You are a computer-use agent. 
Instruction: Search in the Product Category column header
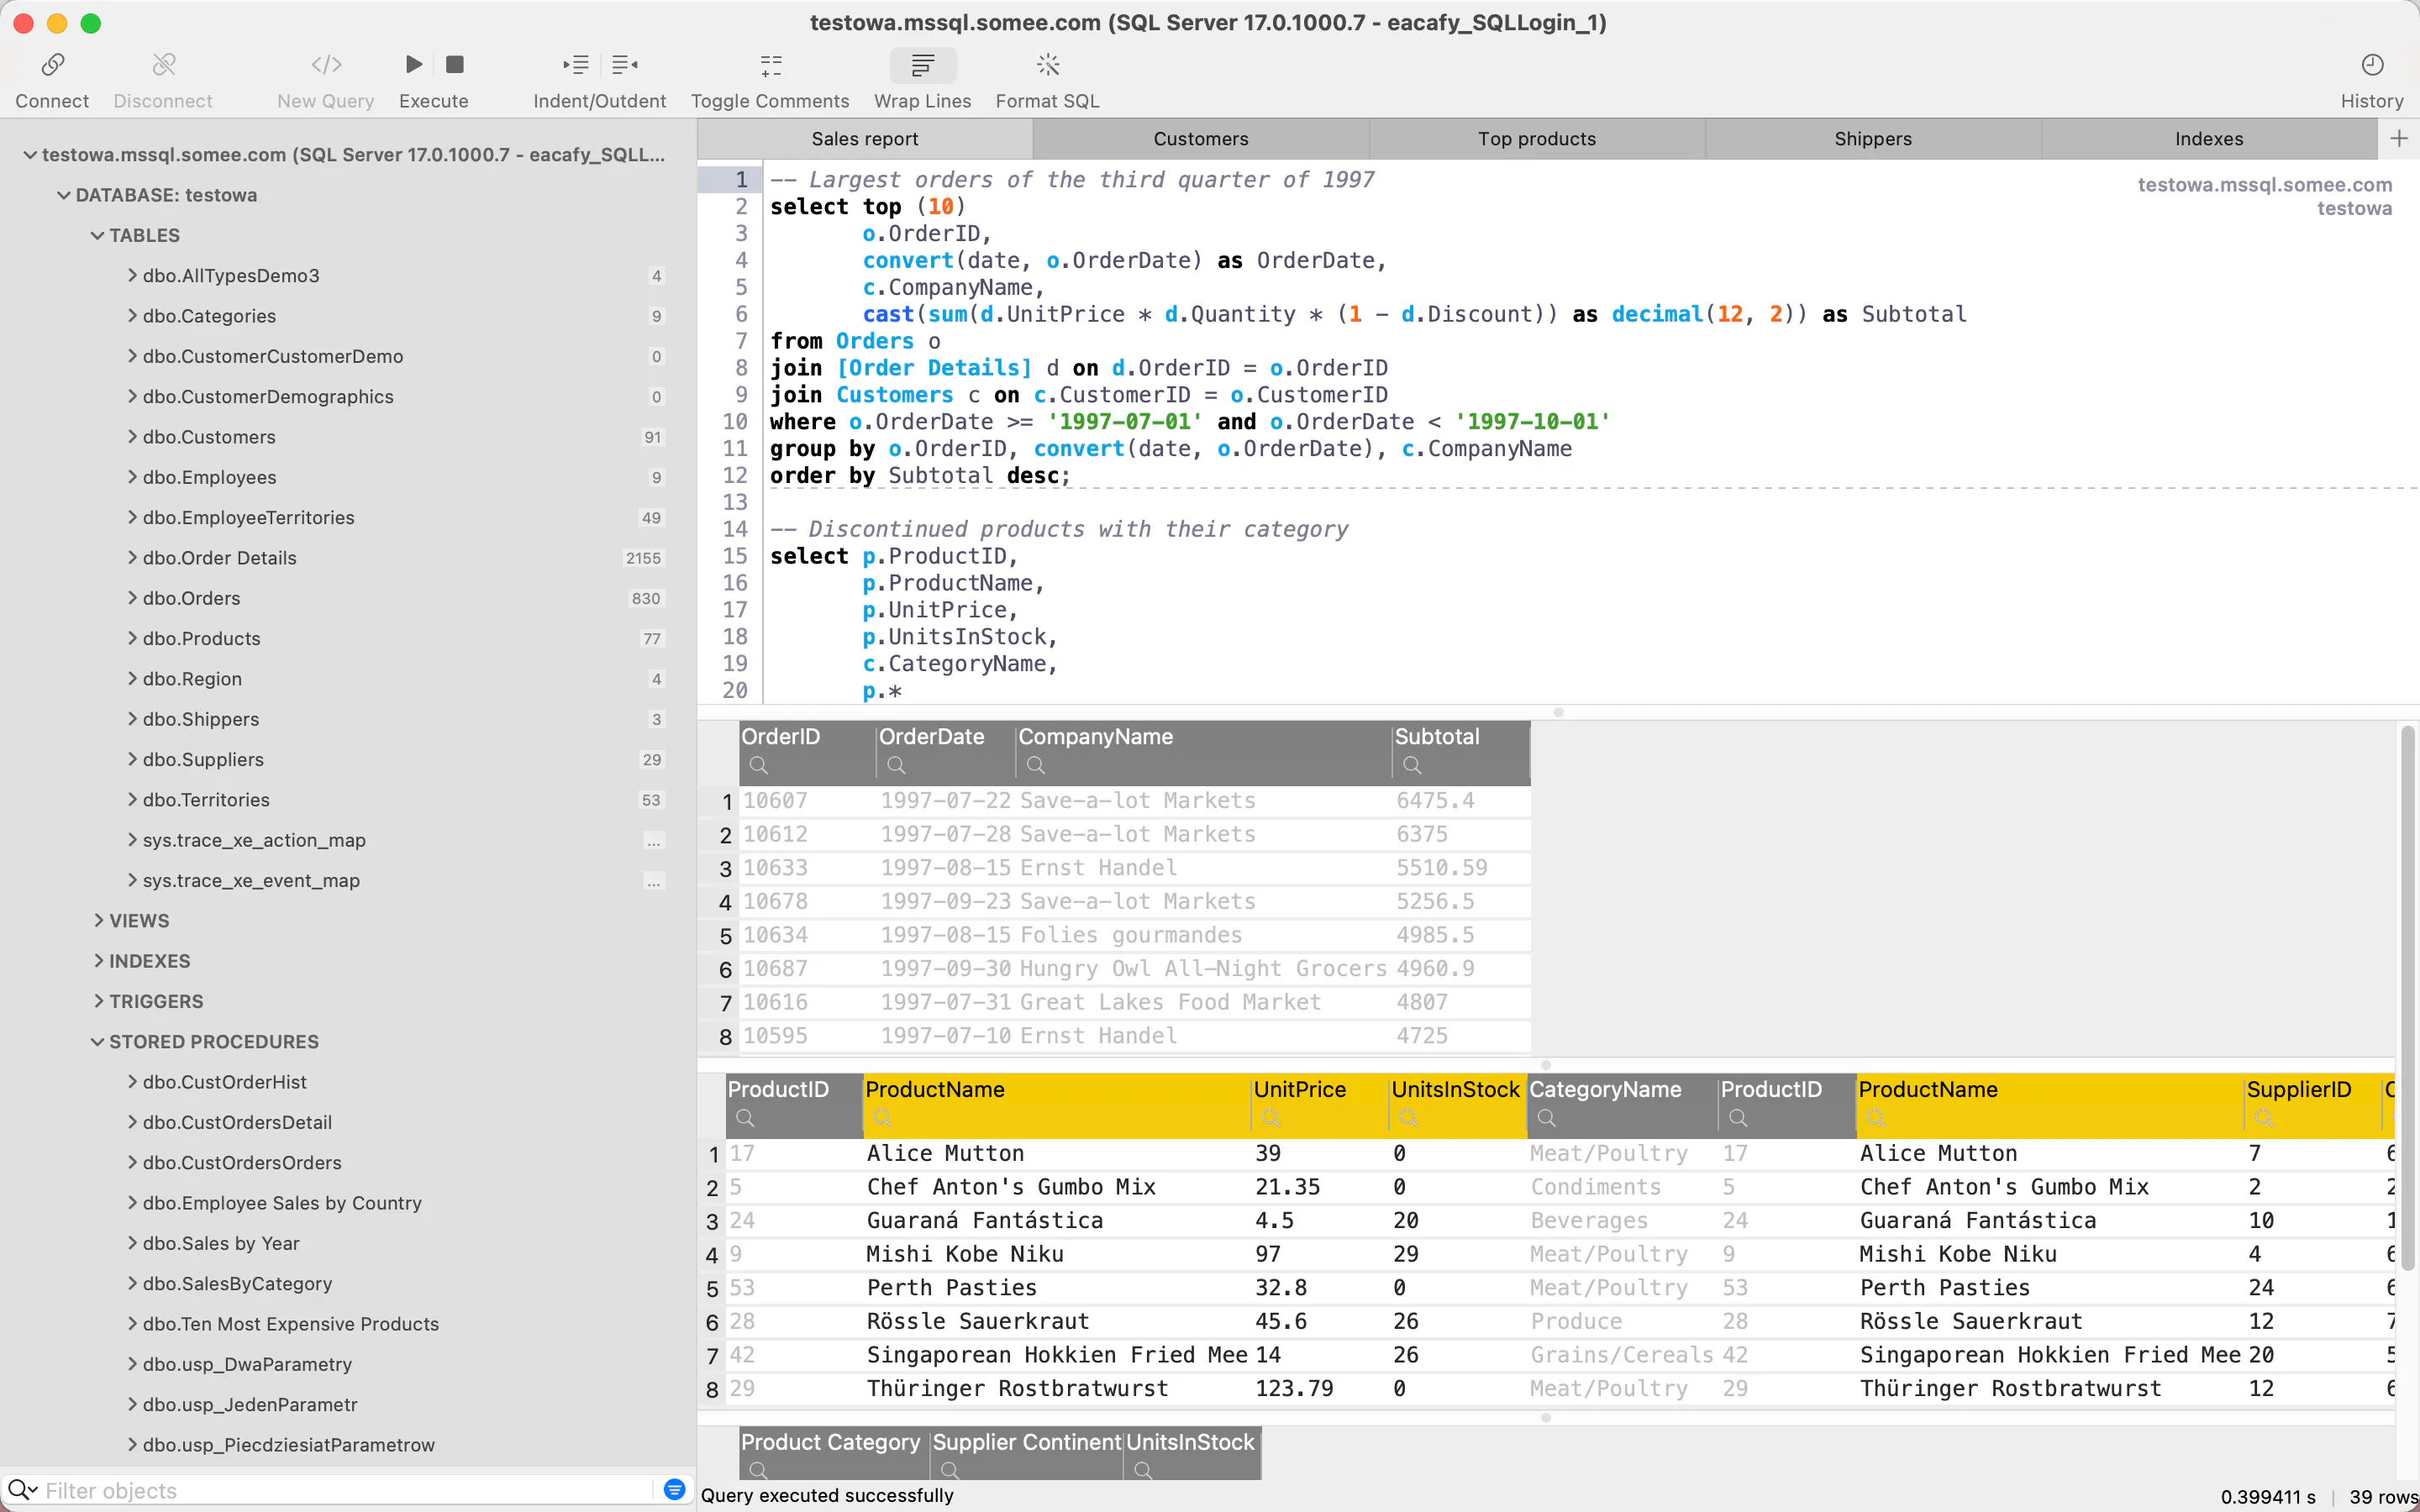[759, 1470]
